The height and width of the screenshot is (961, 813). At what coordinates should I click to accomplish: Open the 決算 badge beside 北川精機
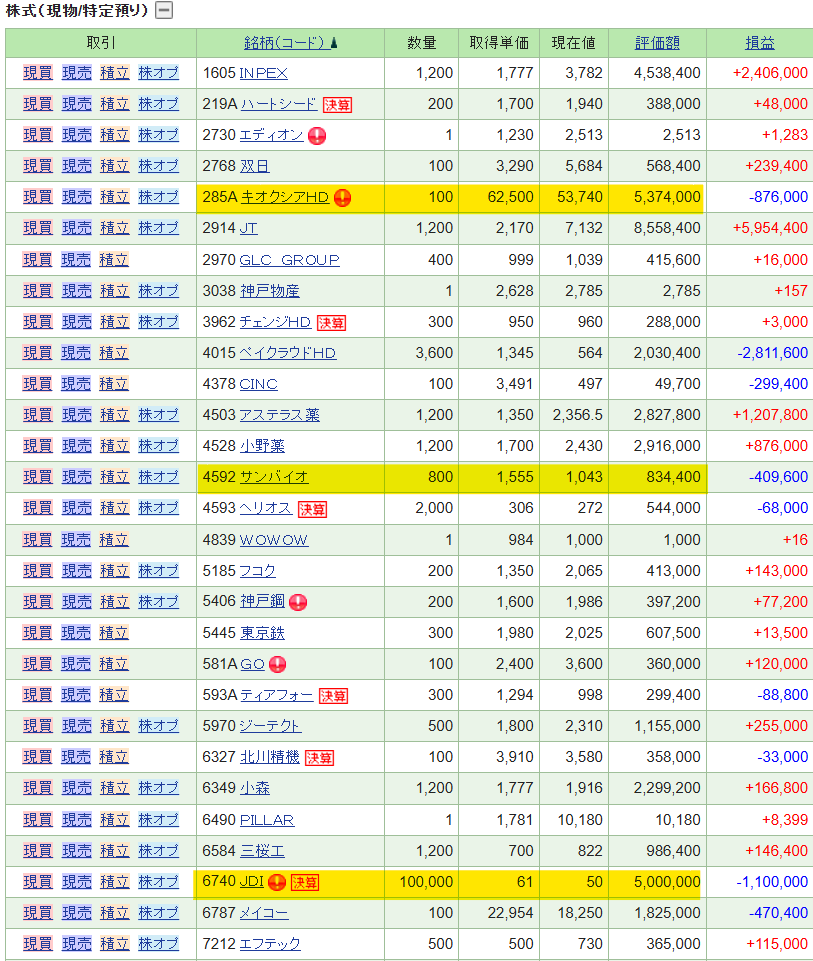[319, 758]
